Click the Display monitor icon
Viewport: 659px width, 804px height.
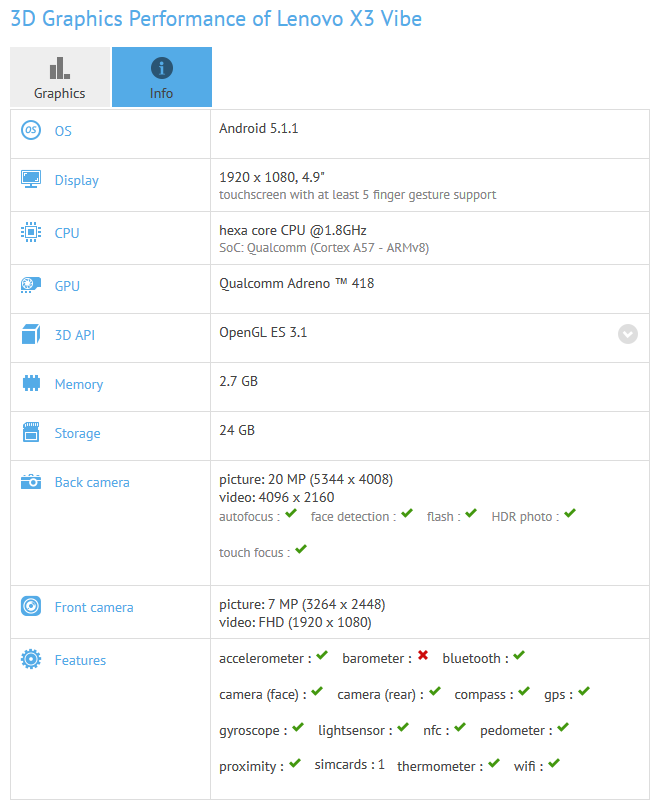[31, 179]
